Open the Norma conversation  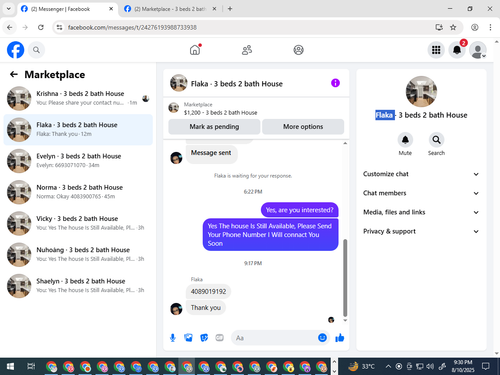78,192
